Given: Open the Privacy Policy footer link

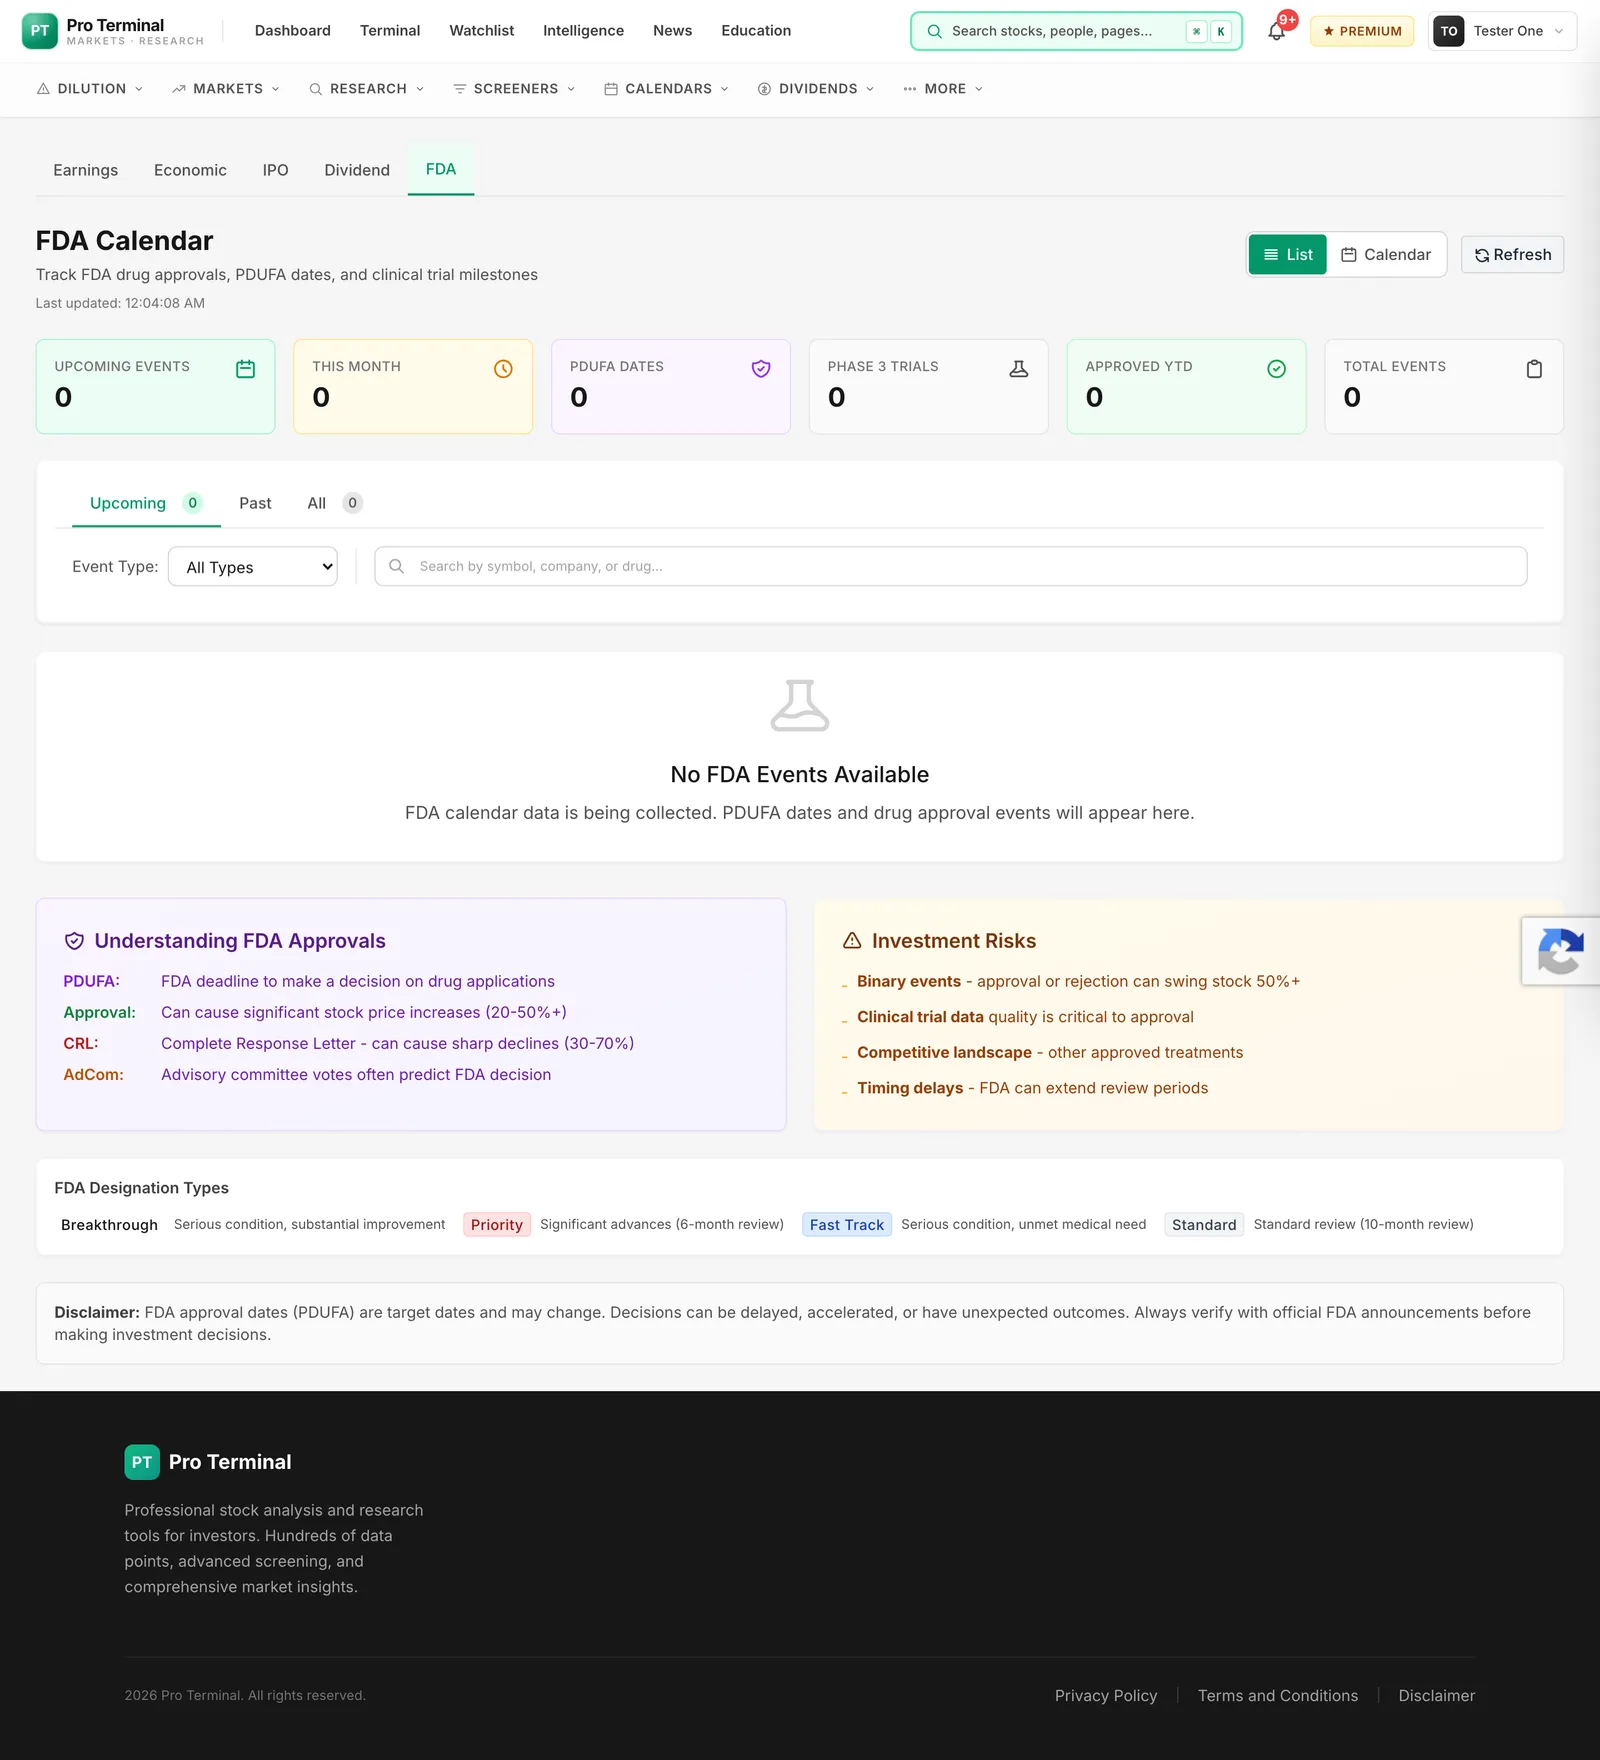Looking at the screenshot, I should 1106,1696.
